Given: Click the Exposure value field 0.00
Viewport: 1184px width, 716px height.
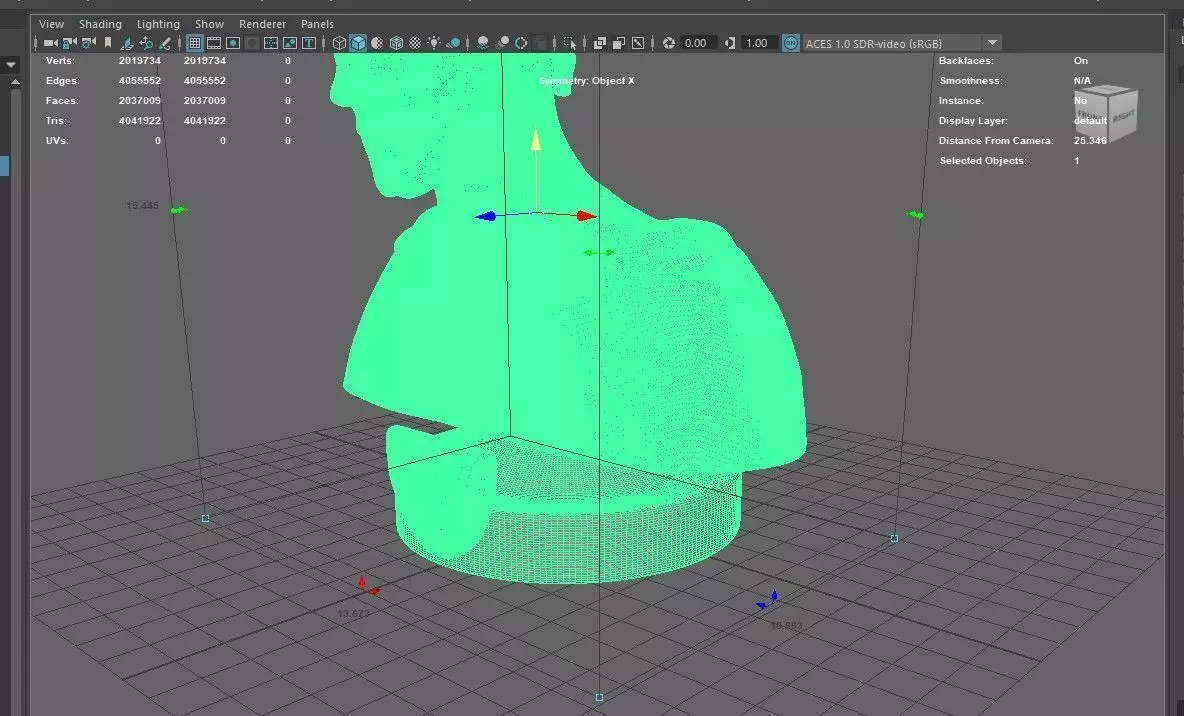Looking at the screenshot, I should pos(698,43).
